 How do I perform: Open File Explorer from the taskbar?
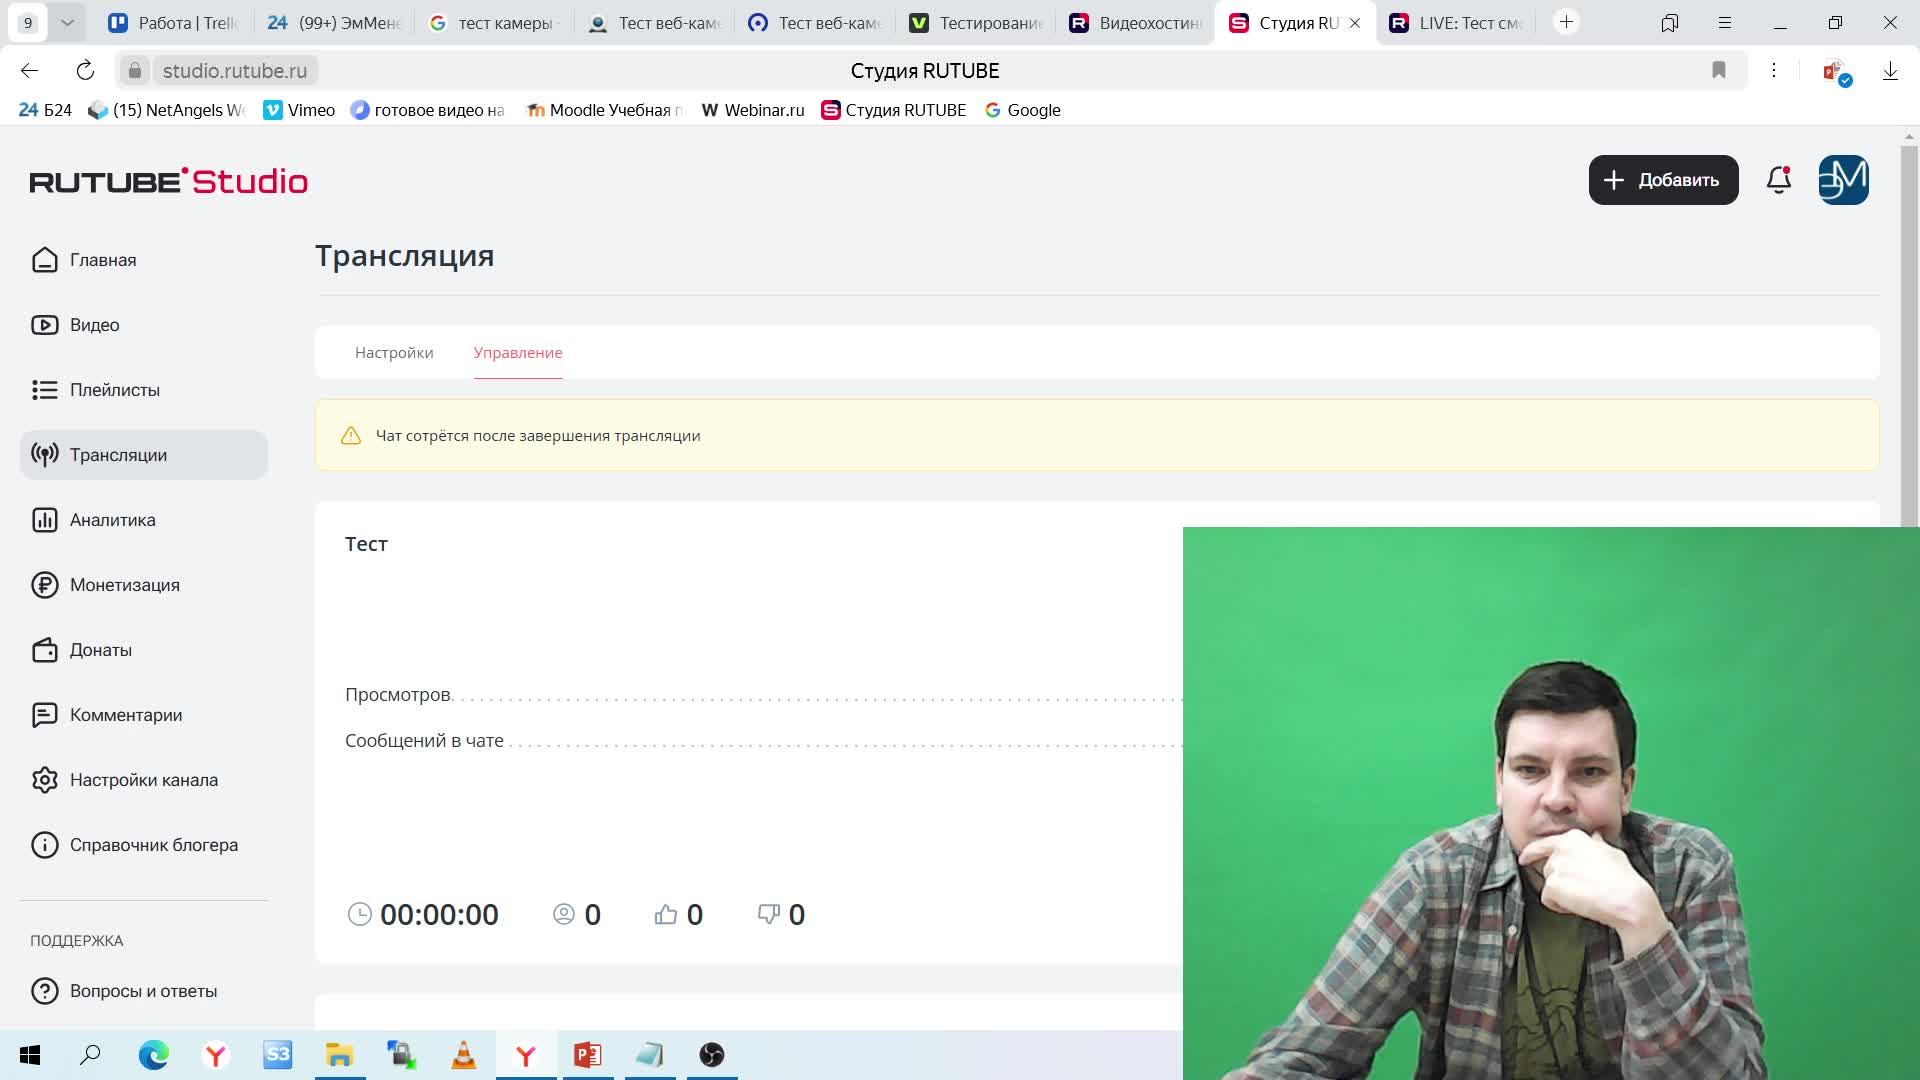click(x=340, y=1055)
